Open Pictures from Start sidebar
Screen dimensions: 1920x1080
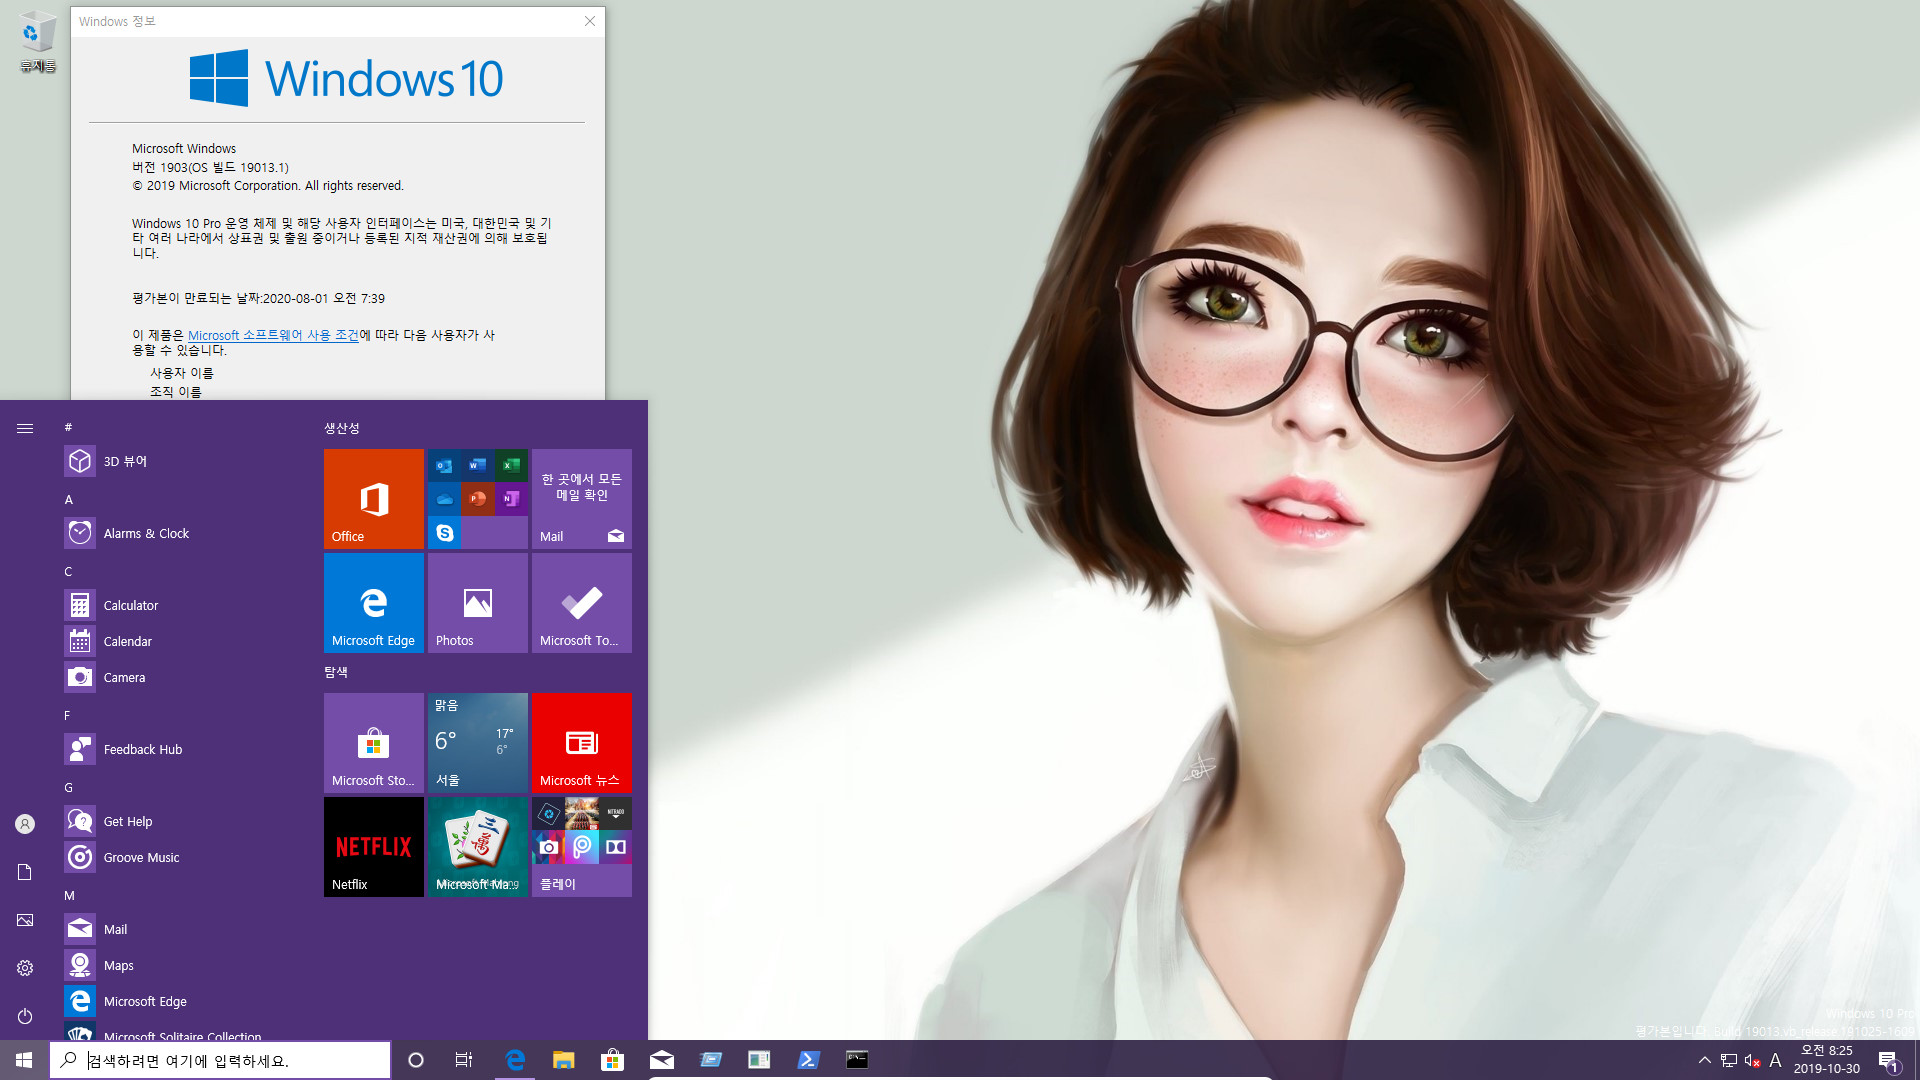(25, 920)
